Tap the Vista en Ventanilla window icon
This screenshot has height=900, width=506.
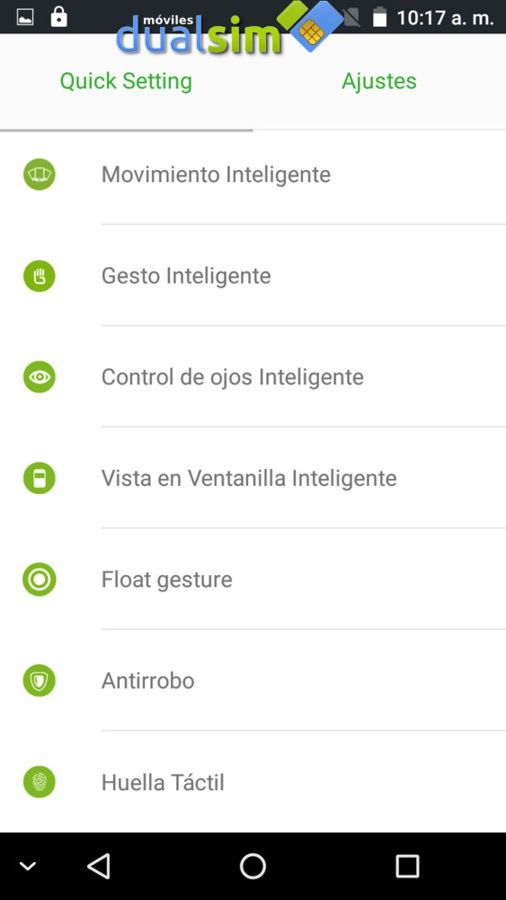pyautogui.click(x=39, y=478)
